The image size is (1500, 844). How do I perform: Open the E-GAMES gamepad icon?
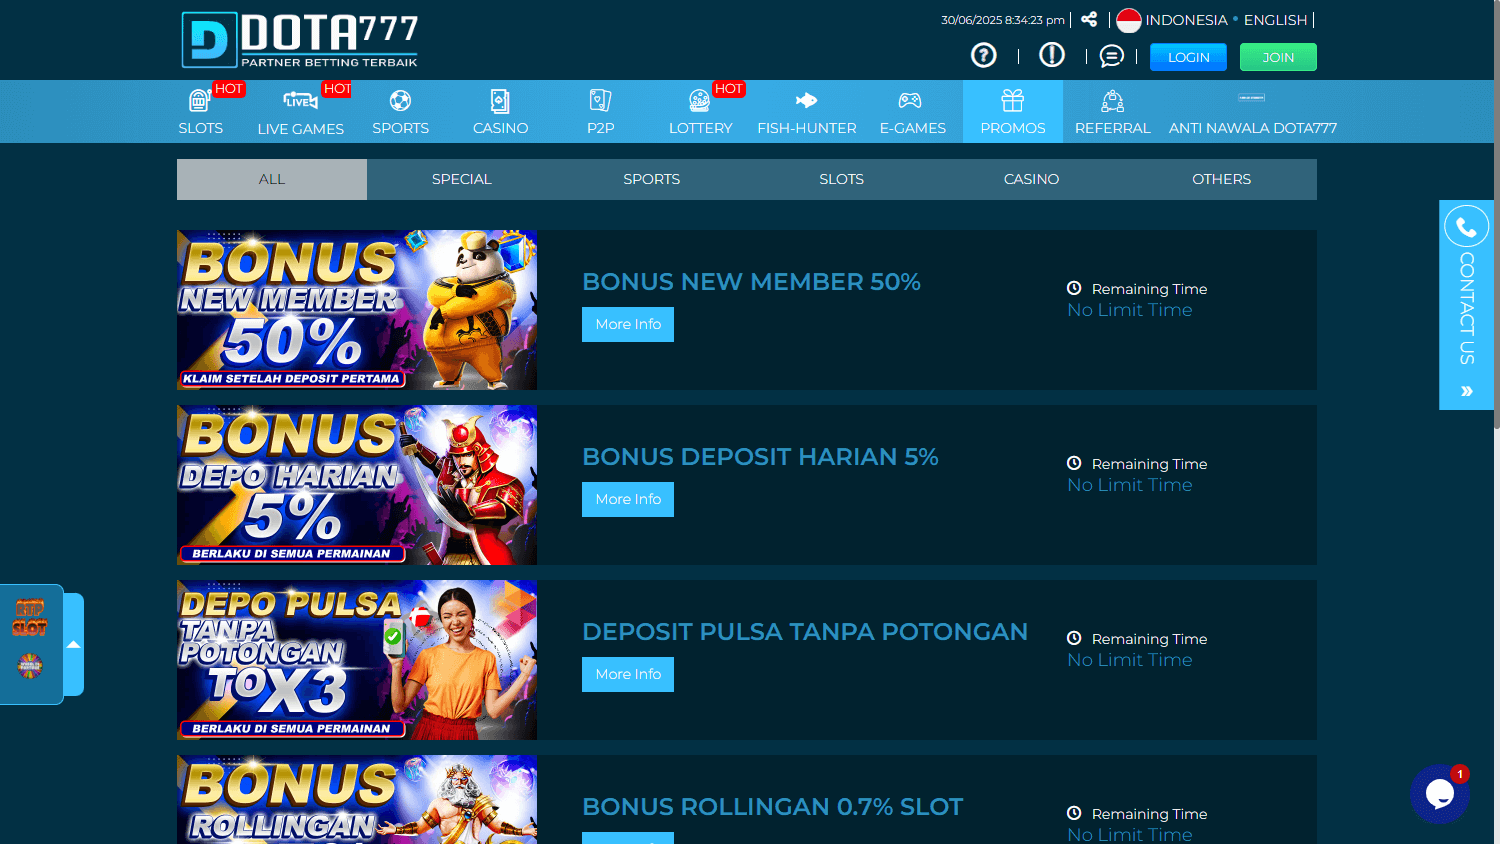[912, 99]
